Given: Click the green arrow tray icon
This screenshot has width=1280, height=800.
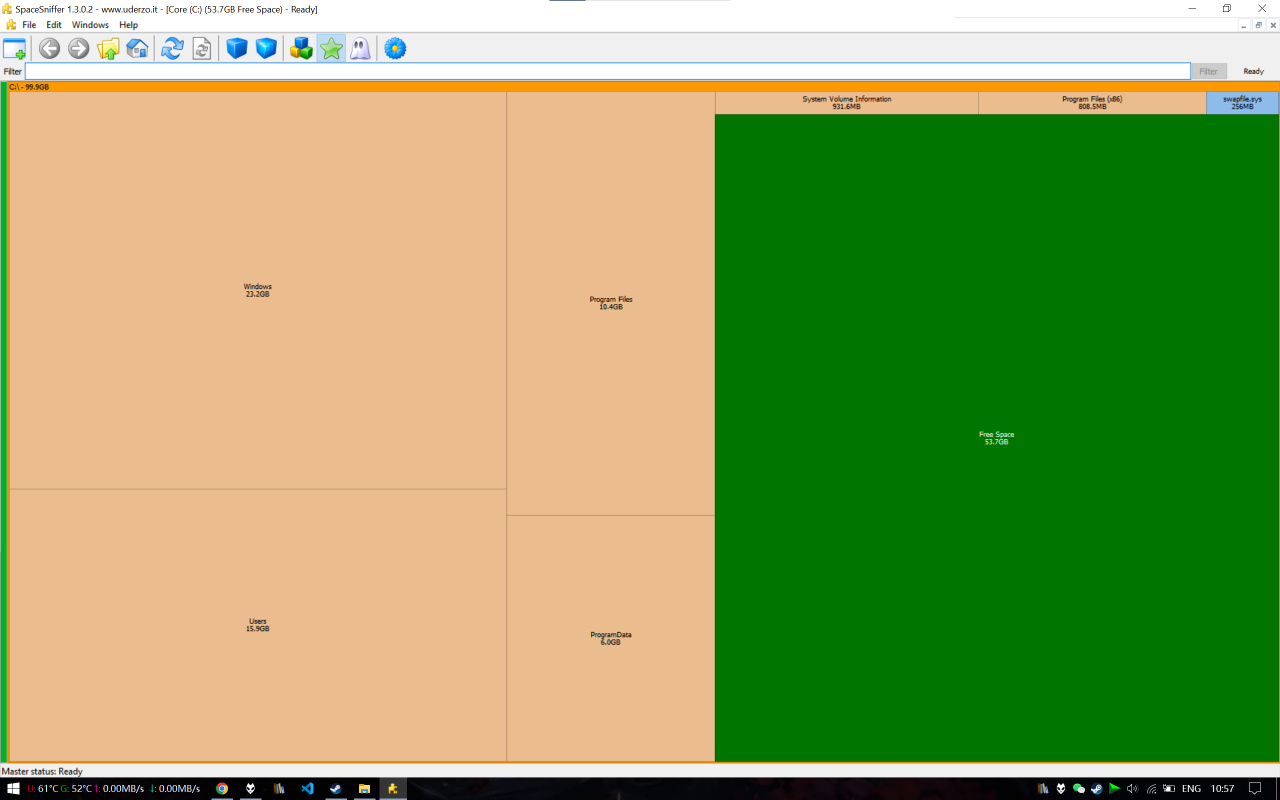Looking at the screenshot, I should coord(1114,789).
